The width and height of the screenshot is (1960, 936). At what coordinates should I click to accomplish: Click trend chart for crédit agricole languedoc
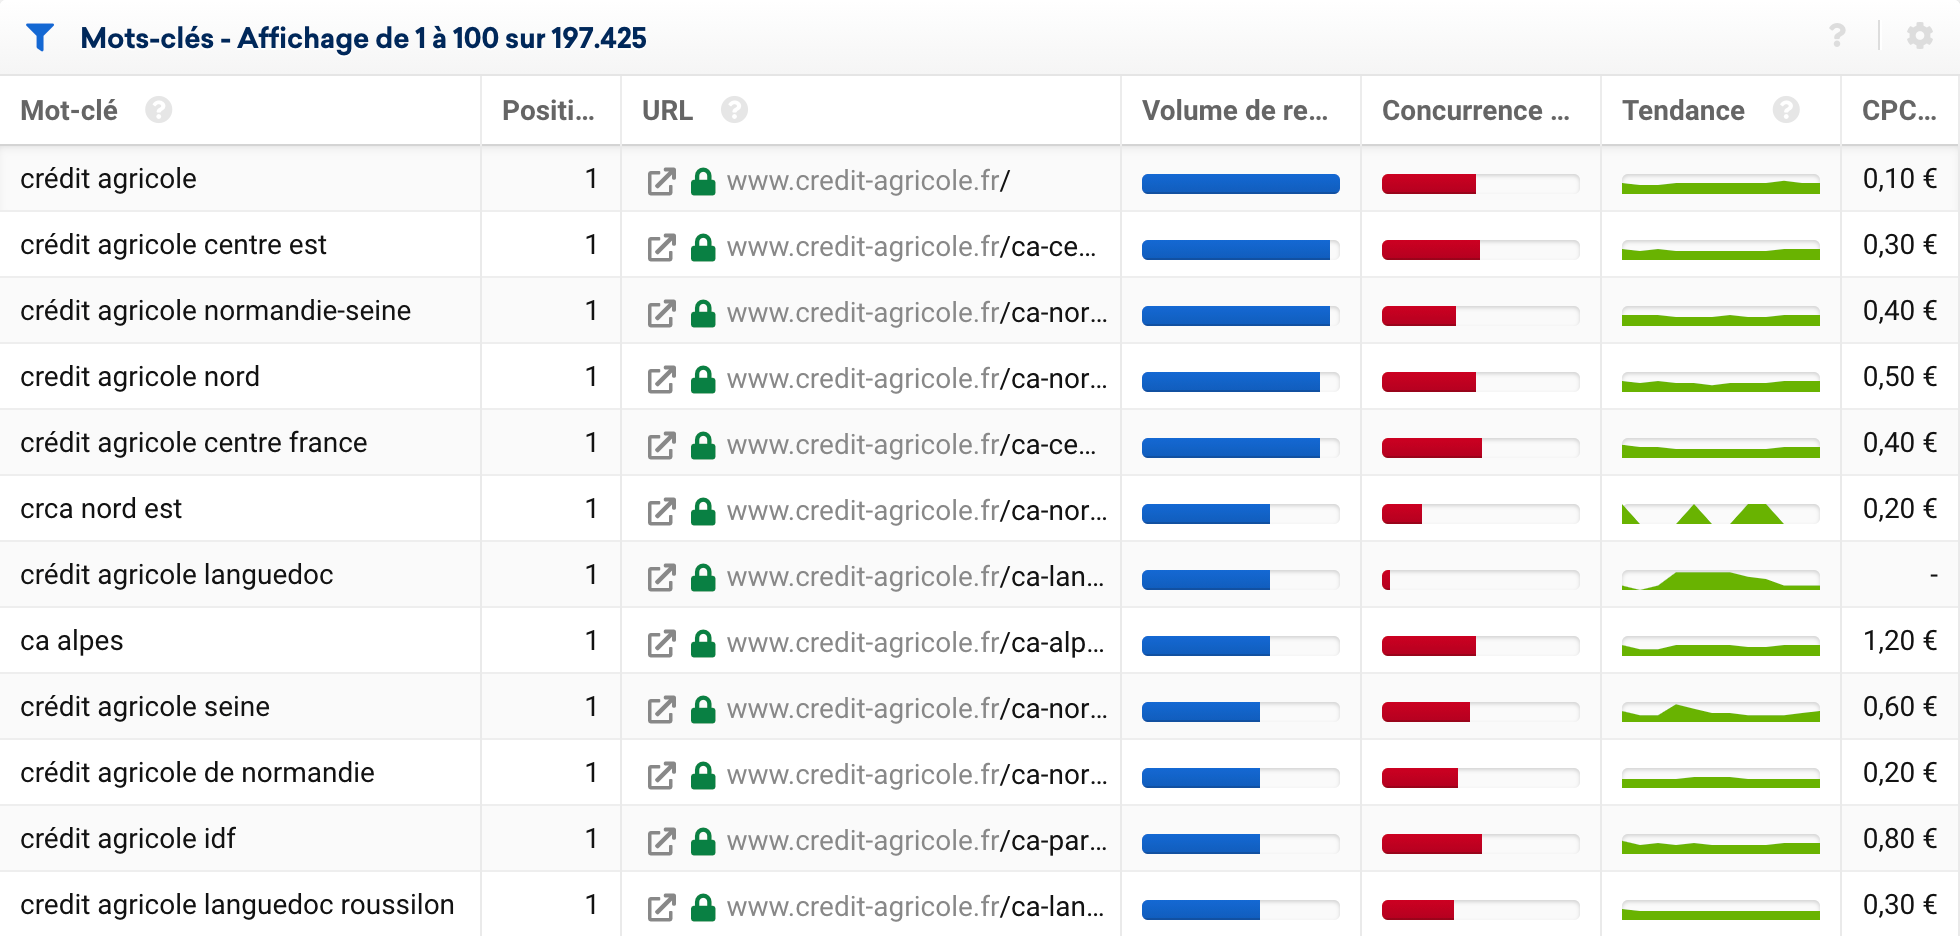[1720, 579]
